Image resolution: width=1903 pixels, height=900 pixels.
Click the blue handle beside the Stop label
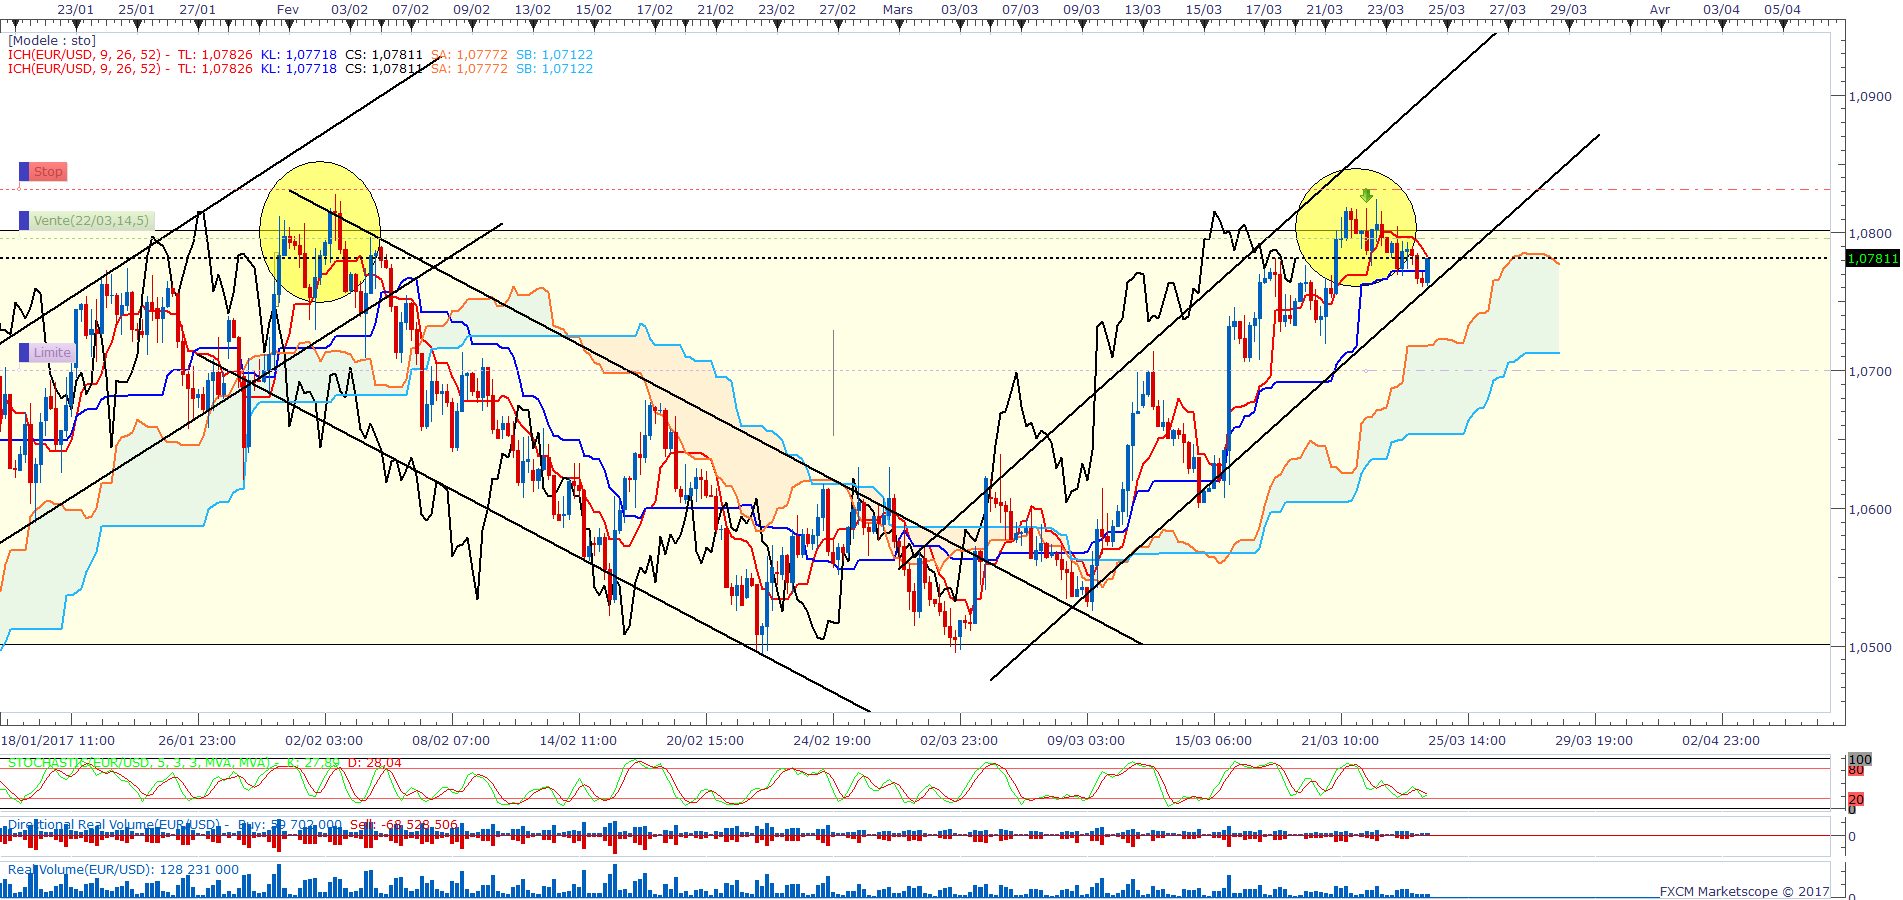(24, 172)
